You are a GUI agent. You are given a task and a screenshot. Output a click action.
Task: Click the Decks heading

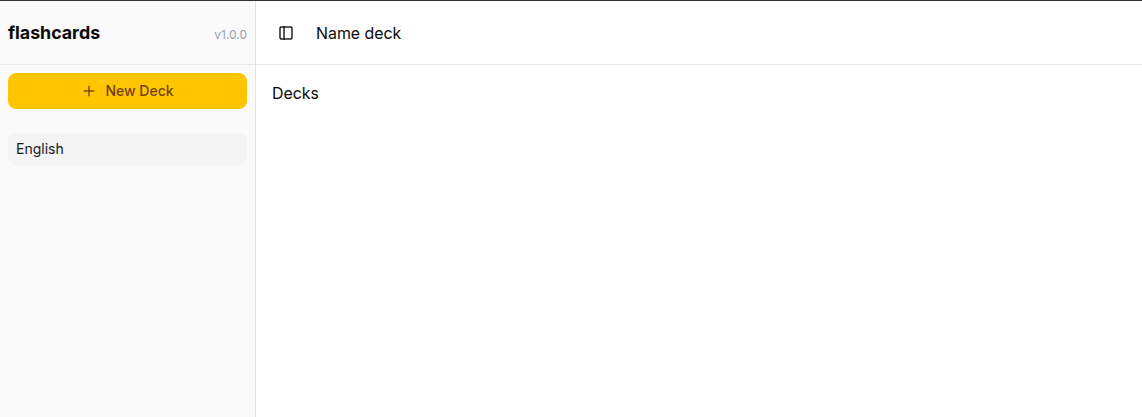(295, 94)
